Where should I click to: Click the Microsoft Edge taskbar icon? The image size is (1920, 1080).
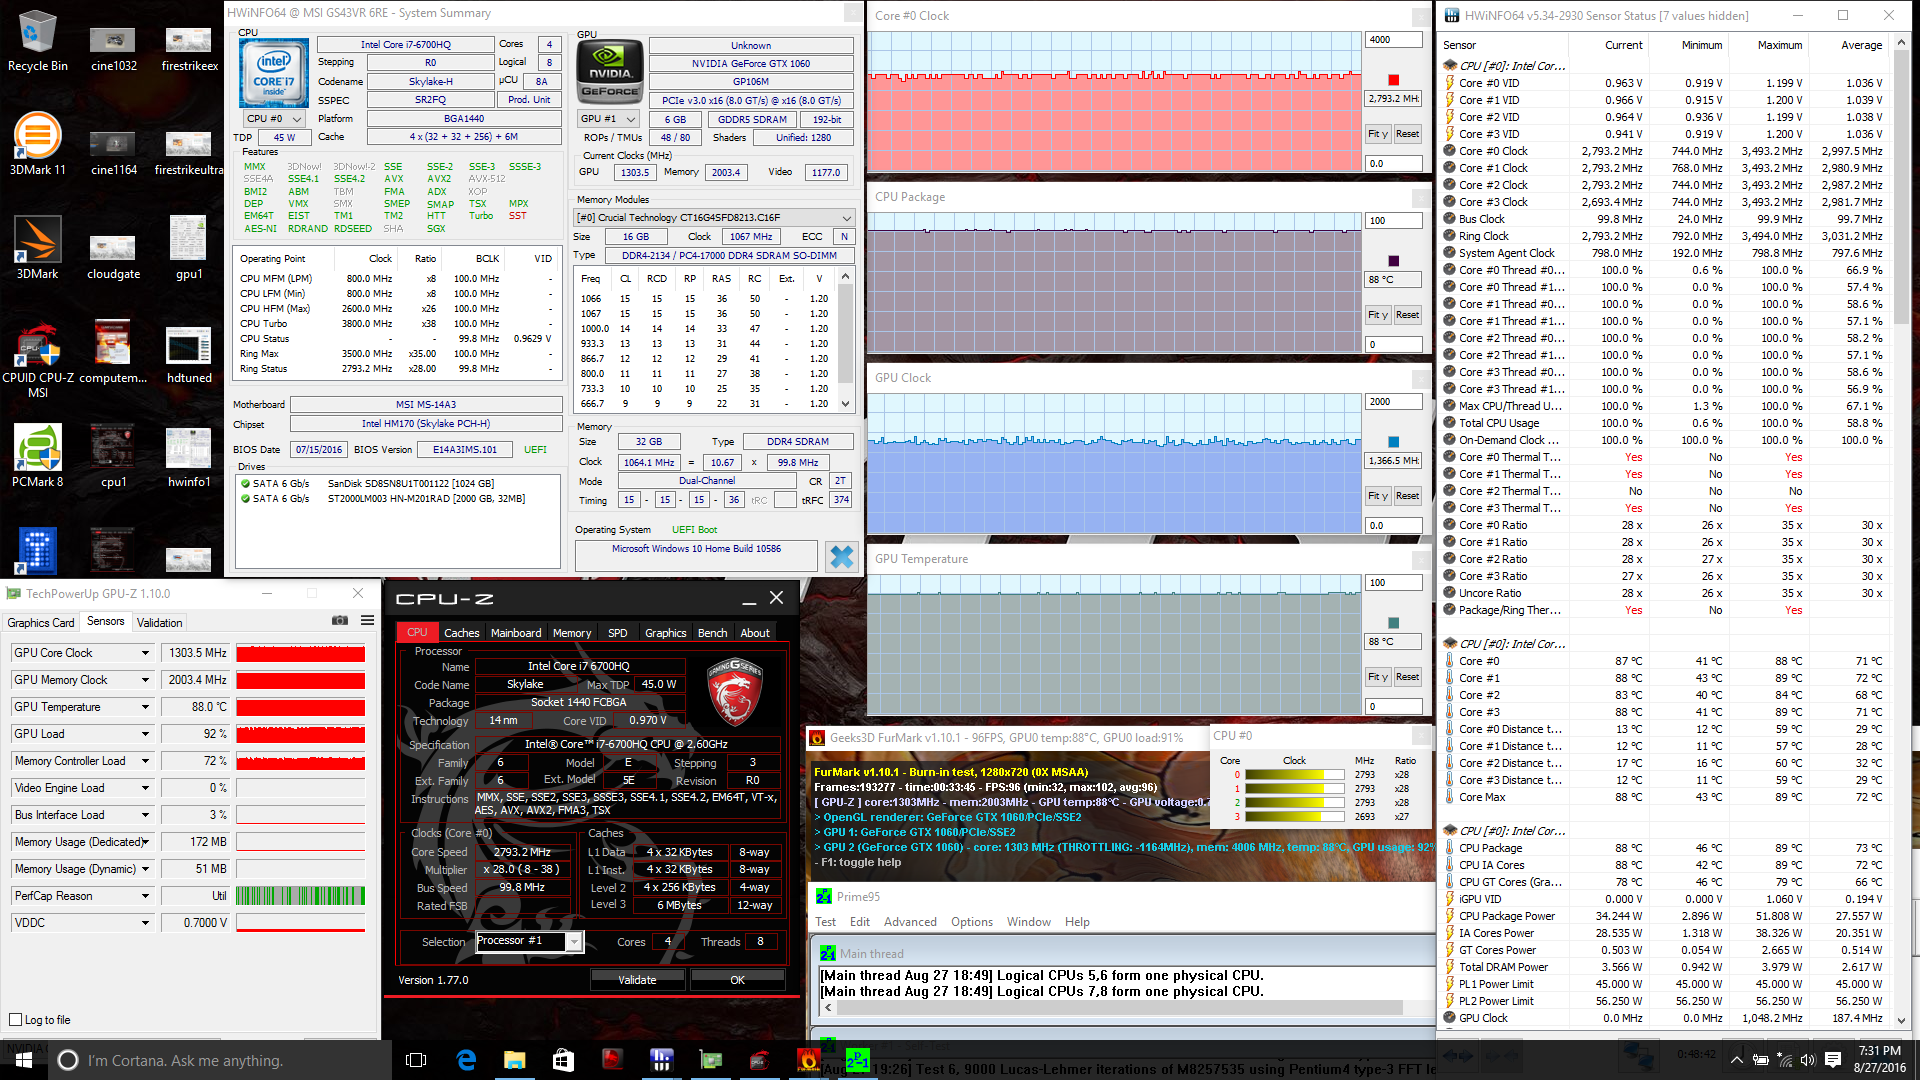pyautogui.click(x=466, y=1060)
